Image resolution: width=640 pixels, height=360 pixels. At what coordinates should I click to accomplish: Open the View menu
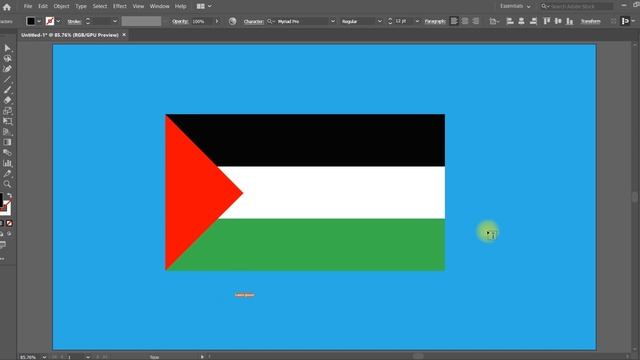(138, 7)
